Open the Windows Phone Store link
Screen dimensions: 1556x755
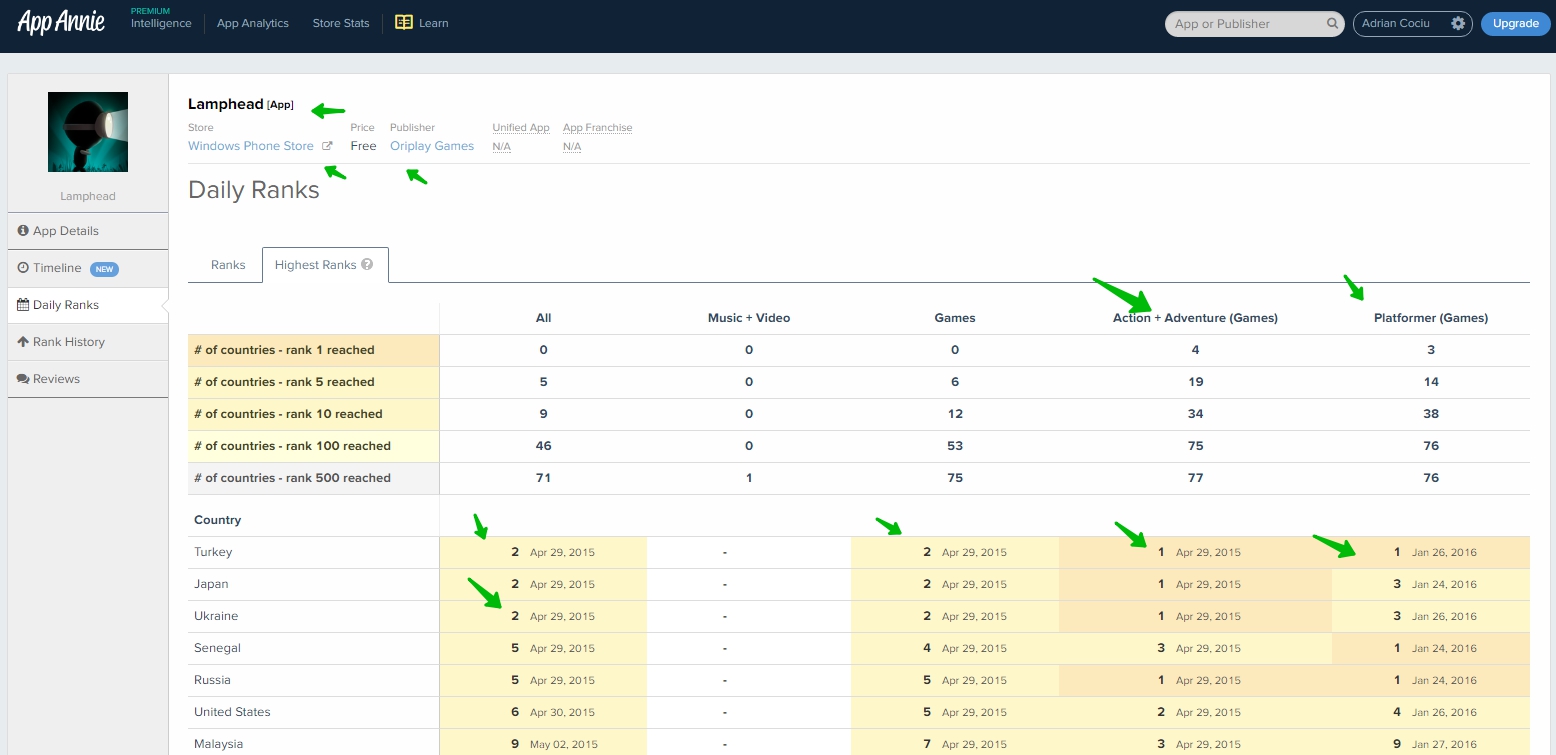[x=251, y=146]
